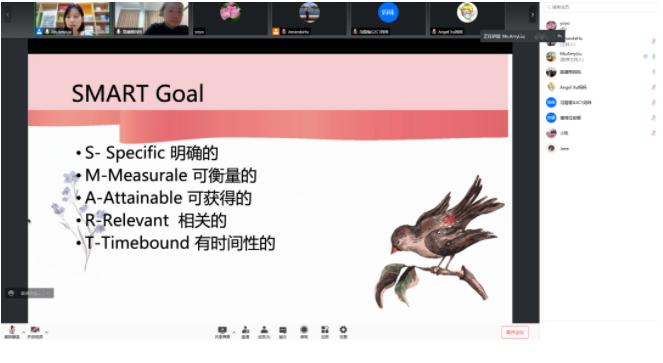This screenshot has width=663, height=363.
Task: Open the chat icon in toolbar
Action: pos(283,332)
